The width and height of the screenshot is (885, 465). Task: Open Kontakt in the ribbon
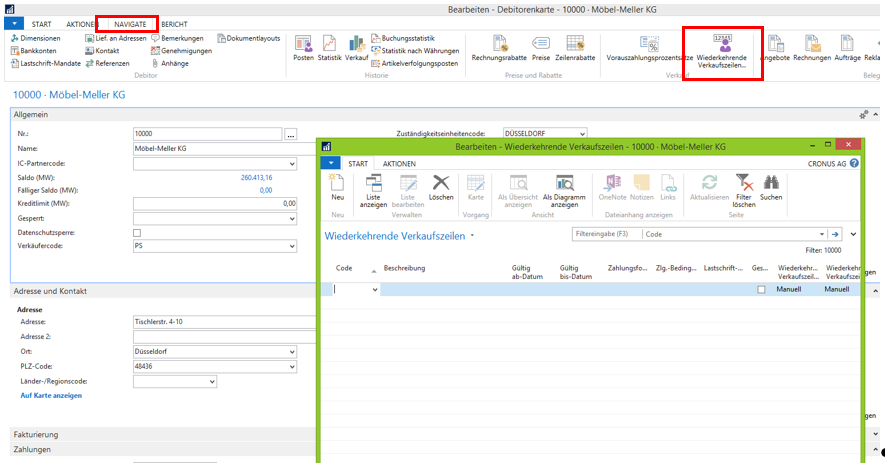tap(102, 51)
